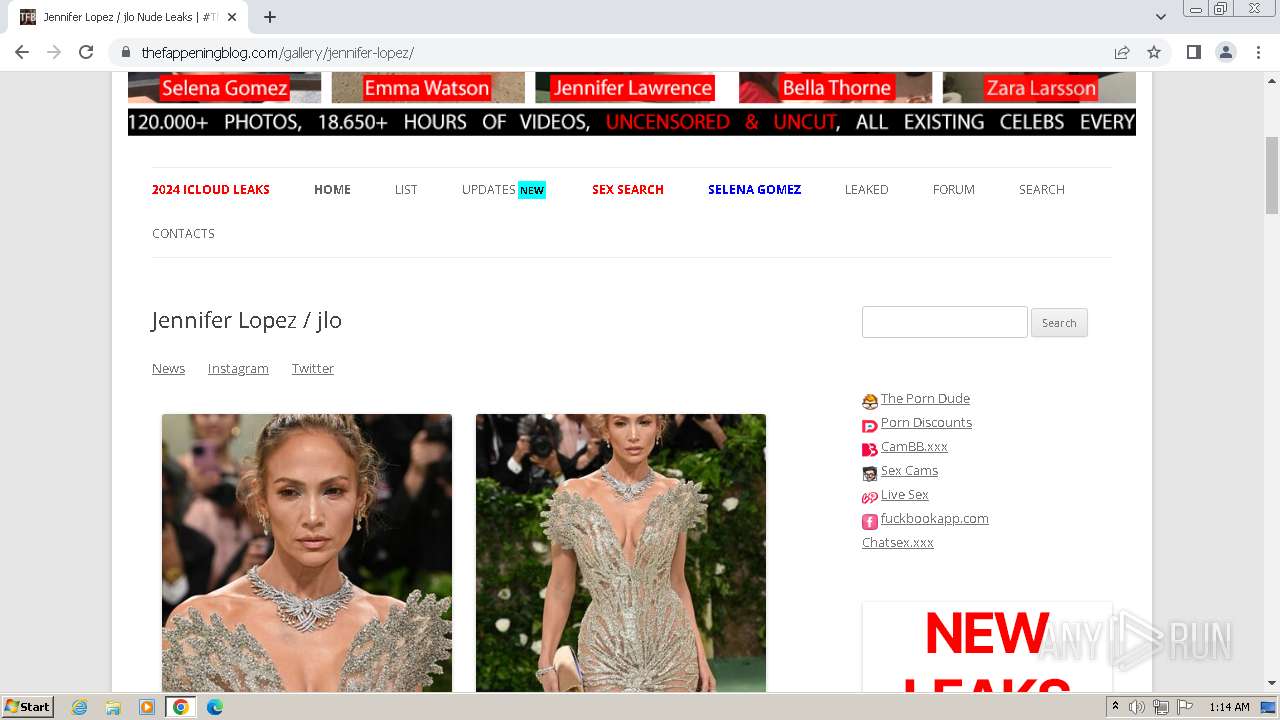The height and width of the screenshot is (720, 1280).
Task: Go to the HOME menu item
Action: pos(332,189)
